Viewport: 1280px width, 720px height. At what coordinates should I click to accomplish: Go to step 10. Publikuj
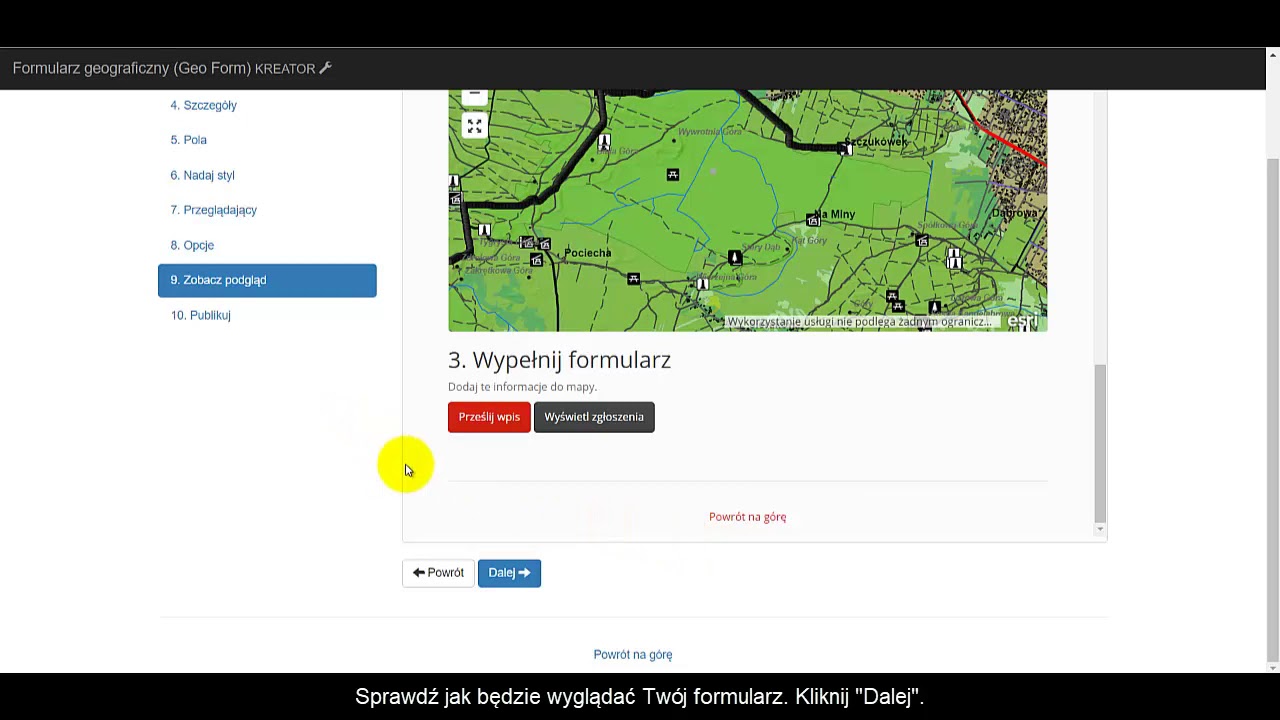point(200,315)
